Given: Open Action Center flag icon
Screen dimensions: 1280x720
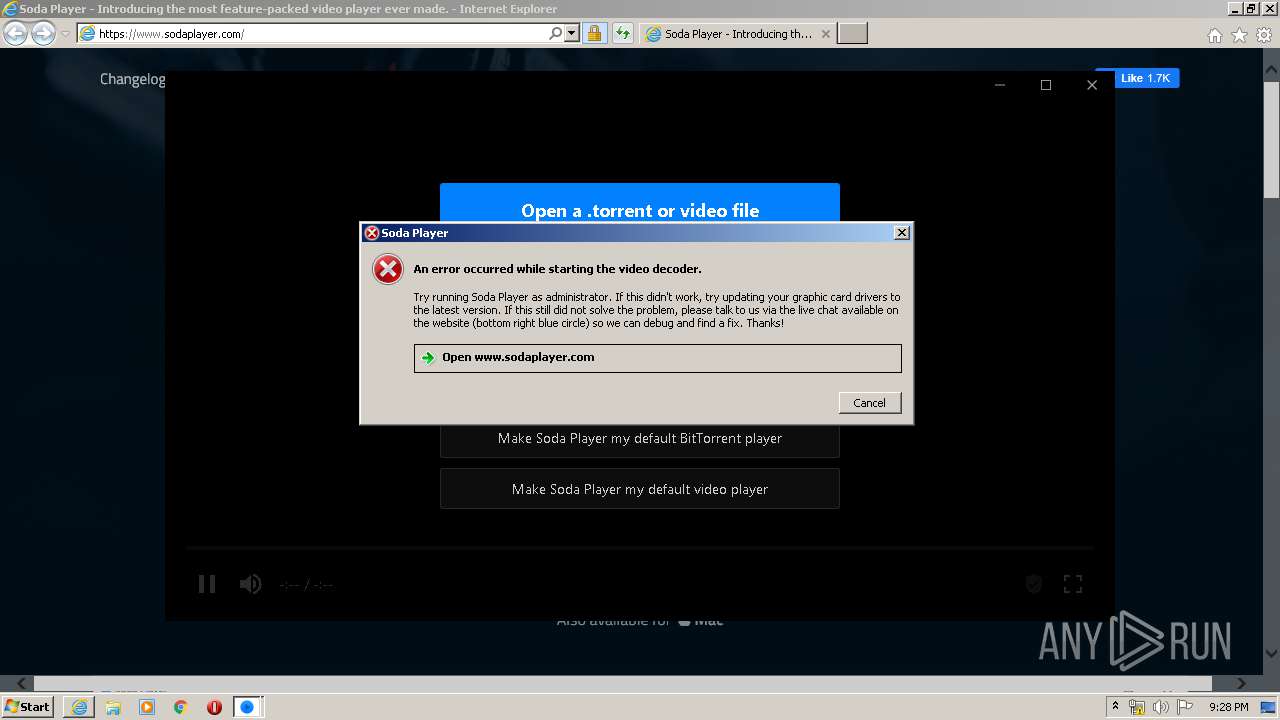Looking at the screenshot, I should tap(1184, 707).
